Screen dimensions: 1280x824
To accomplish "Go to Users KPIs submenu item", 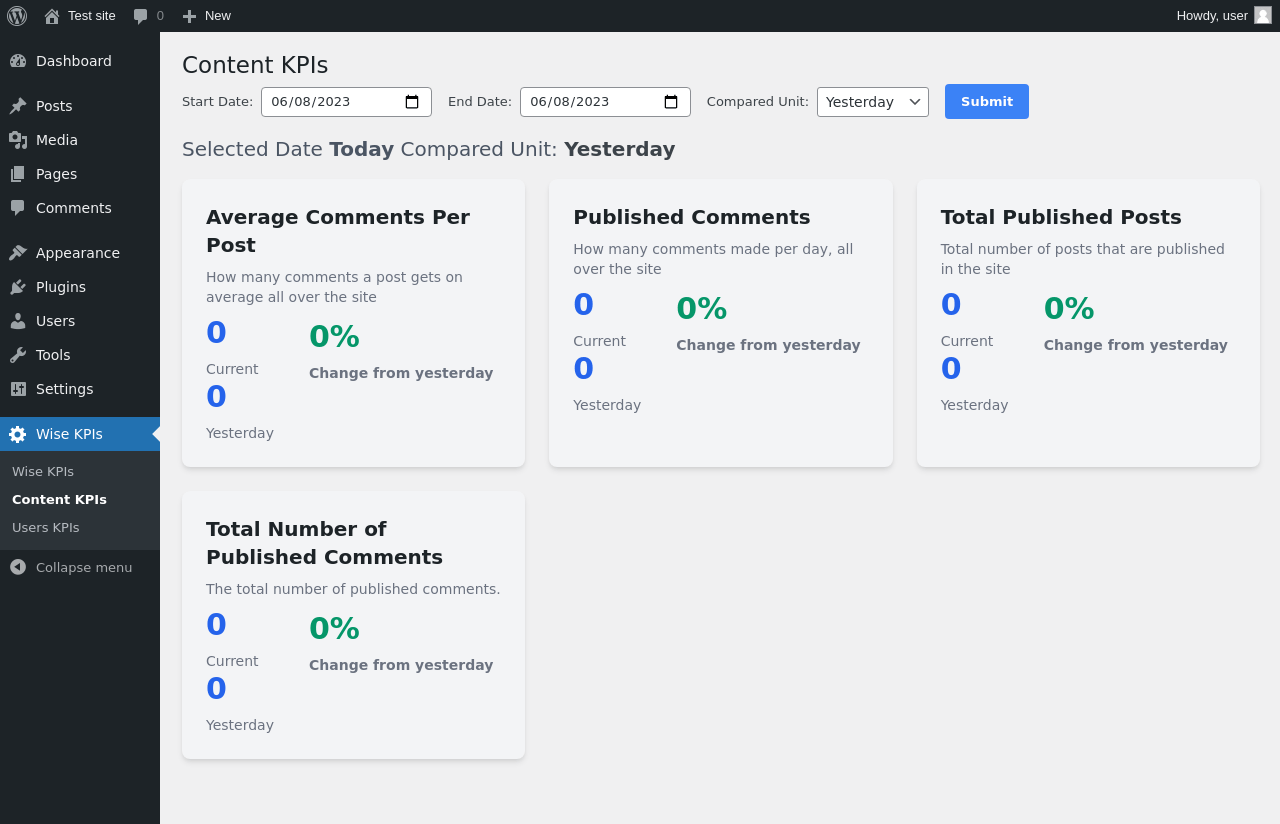I will (46, 527).
